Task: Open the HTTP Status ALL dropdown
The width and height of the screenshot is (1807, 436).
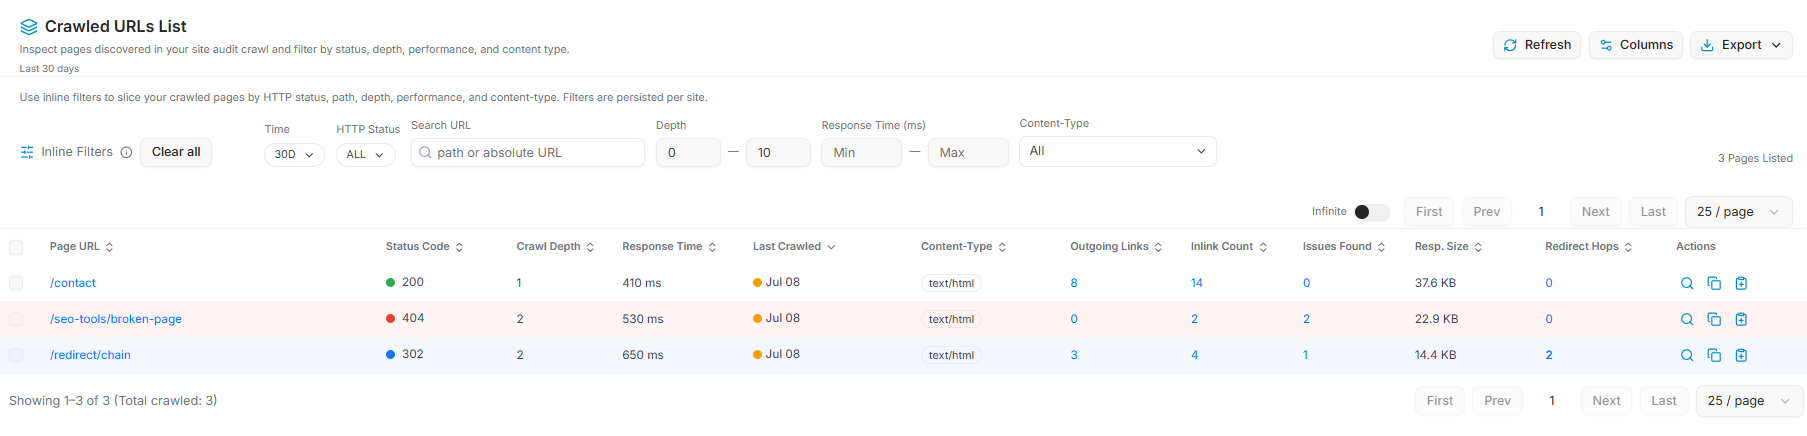Action: (365, 155)
